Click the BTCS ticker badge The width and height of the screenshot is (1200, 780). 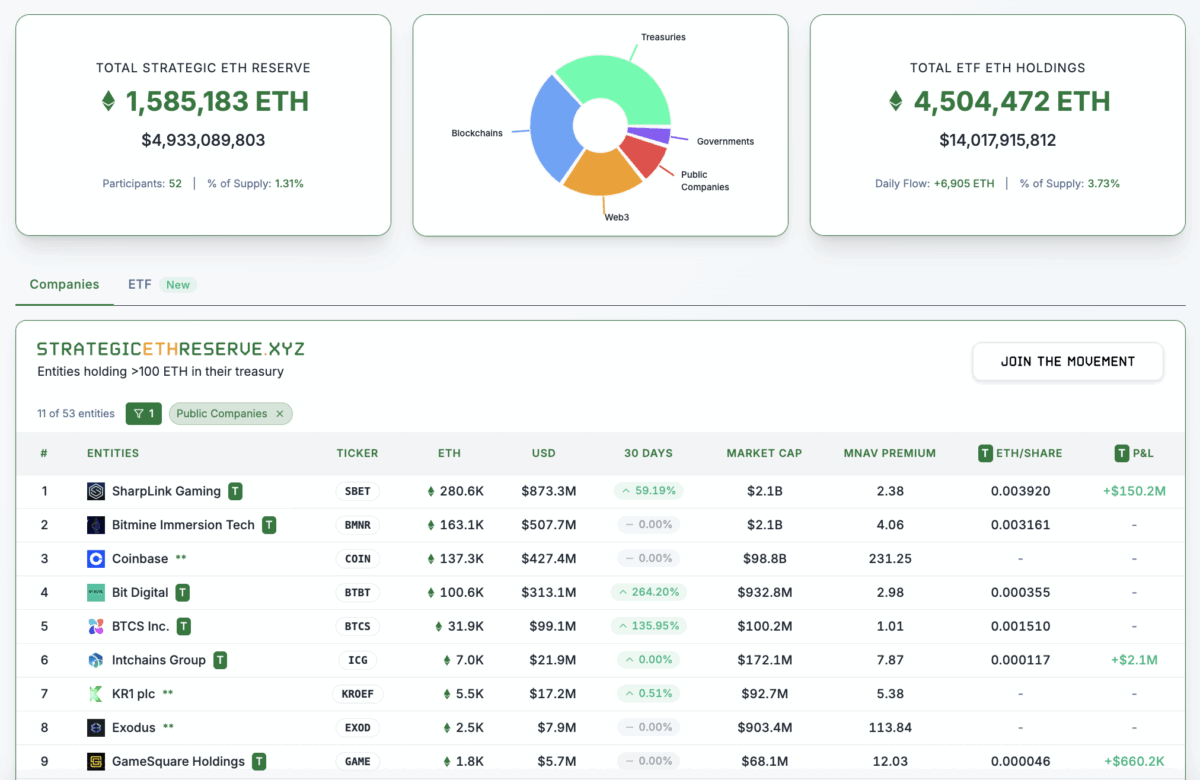click(357, 626)
